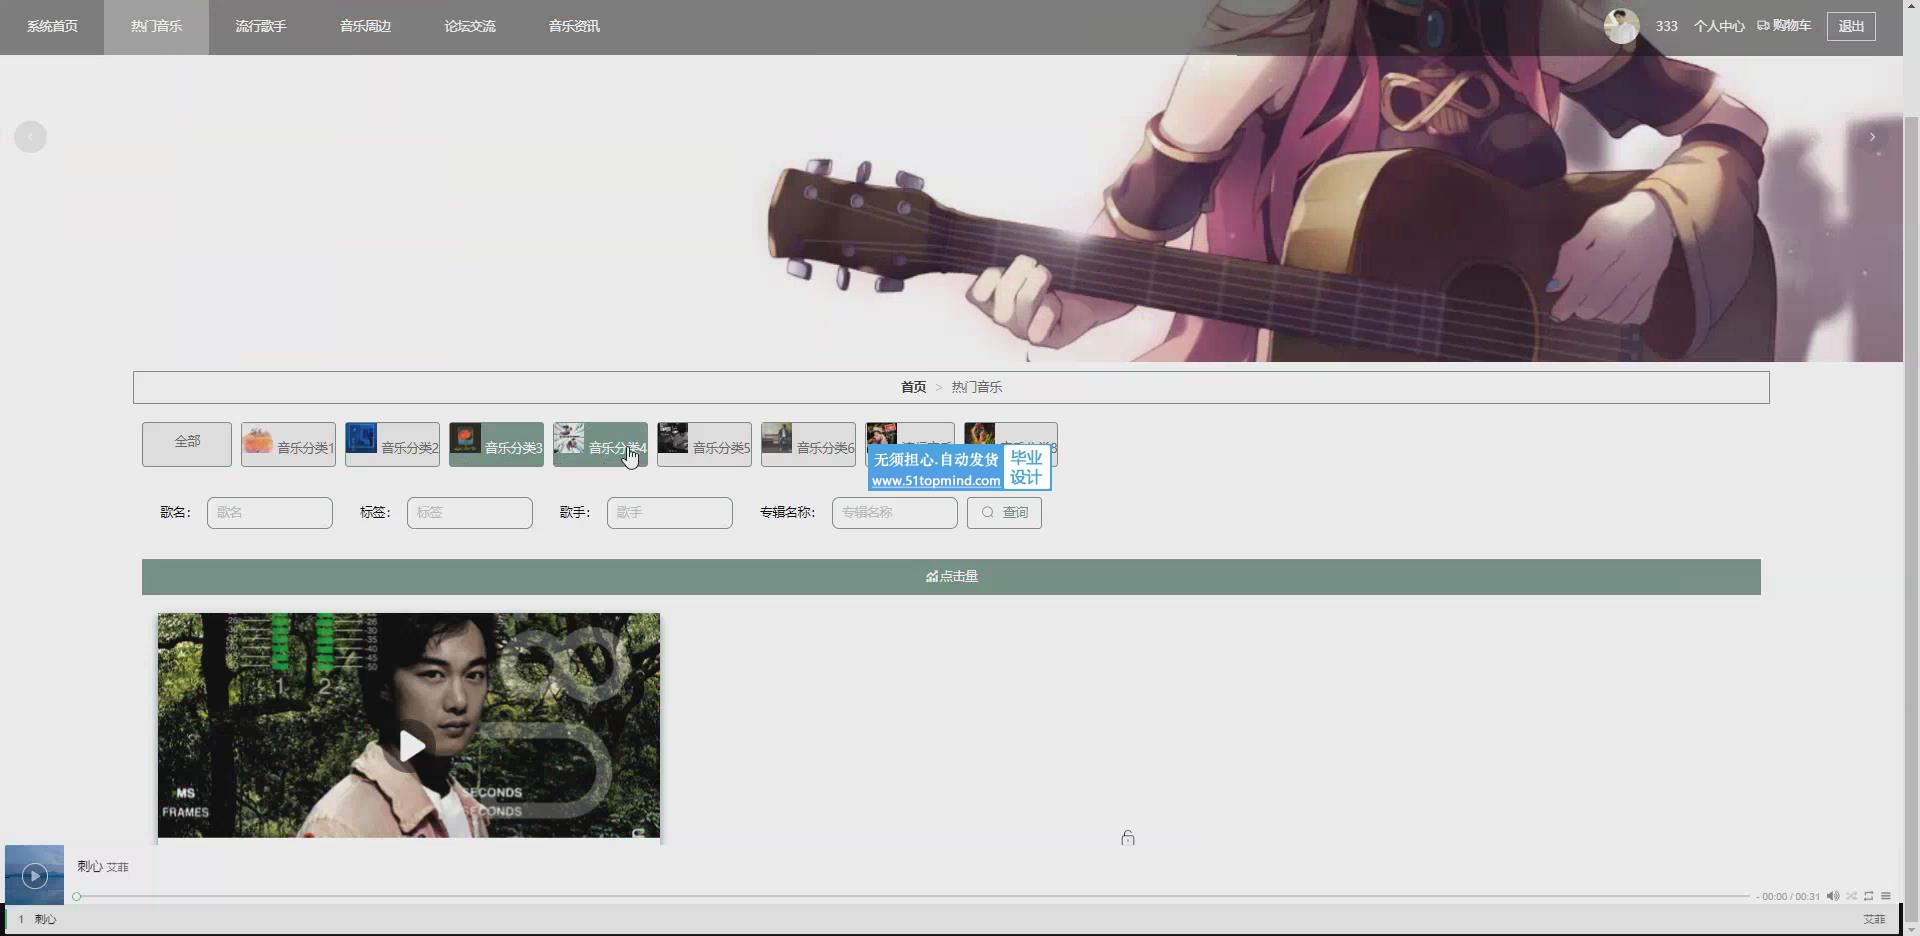Click the 00:00 / 00:31 time display
The width and height of the screenshot is (1920, 936).
point(1790,897)
